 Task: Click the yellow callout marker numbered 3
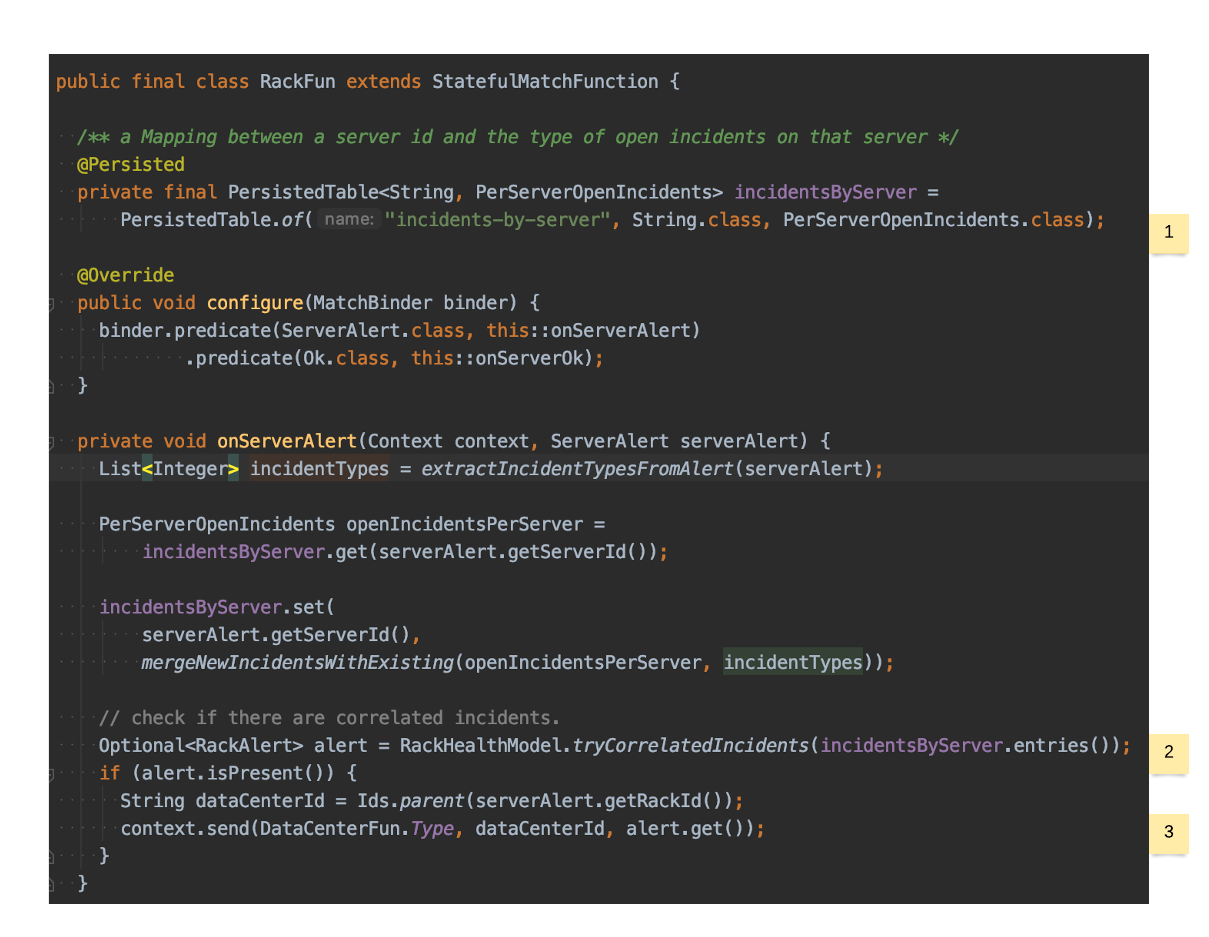pyautogui.click(x=1168, y=833)
